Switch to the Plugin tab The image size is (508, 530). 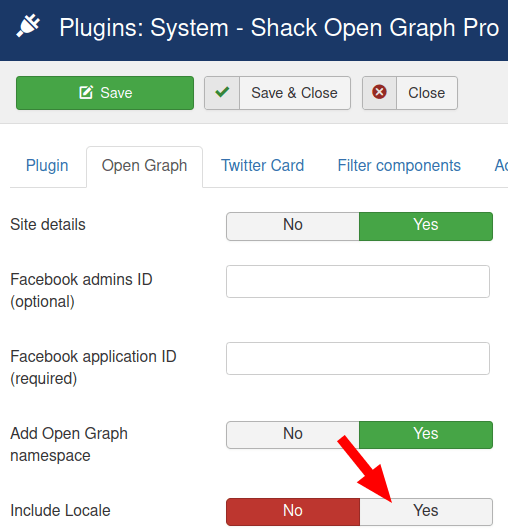[47, 166]
